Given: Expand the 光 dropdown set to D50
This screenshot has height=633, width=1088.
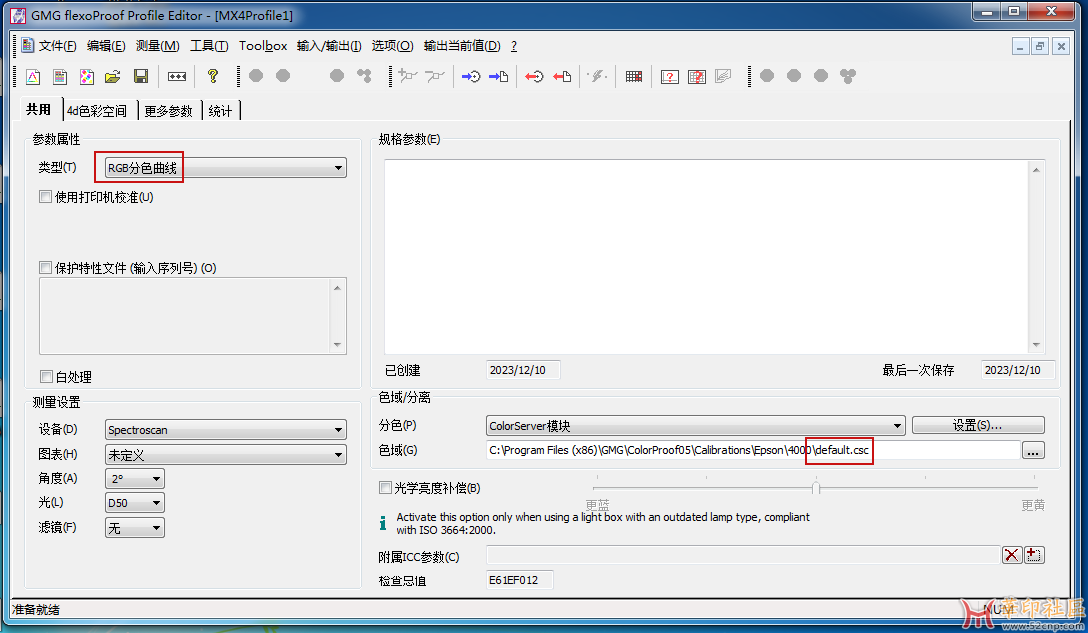Looking at the screenshot, I should [135, 503].
